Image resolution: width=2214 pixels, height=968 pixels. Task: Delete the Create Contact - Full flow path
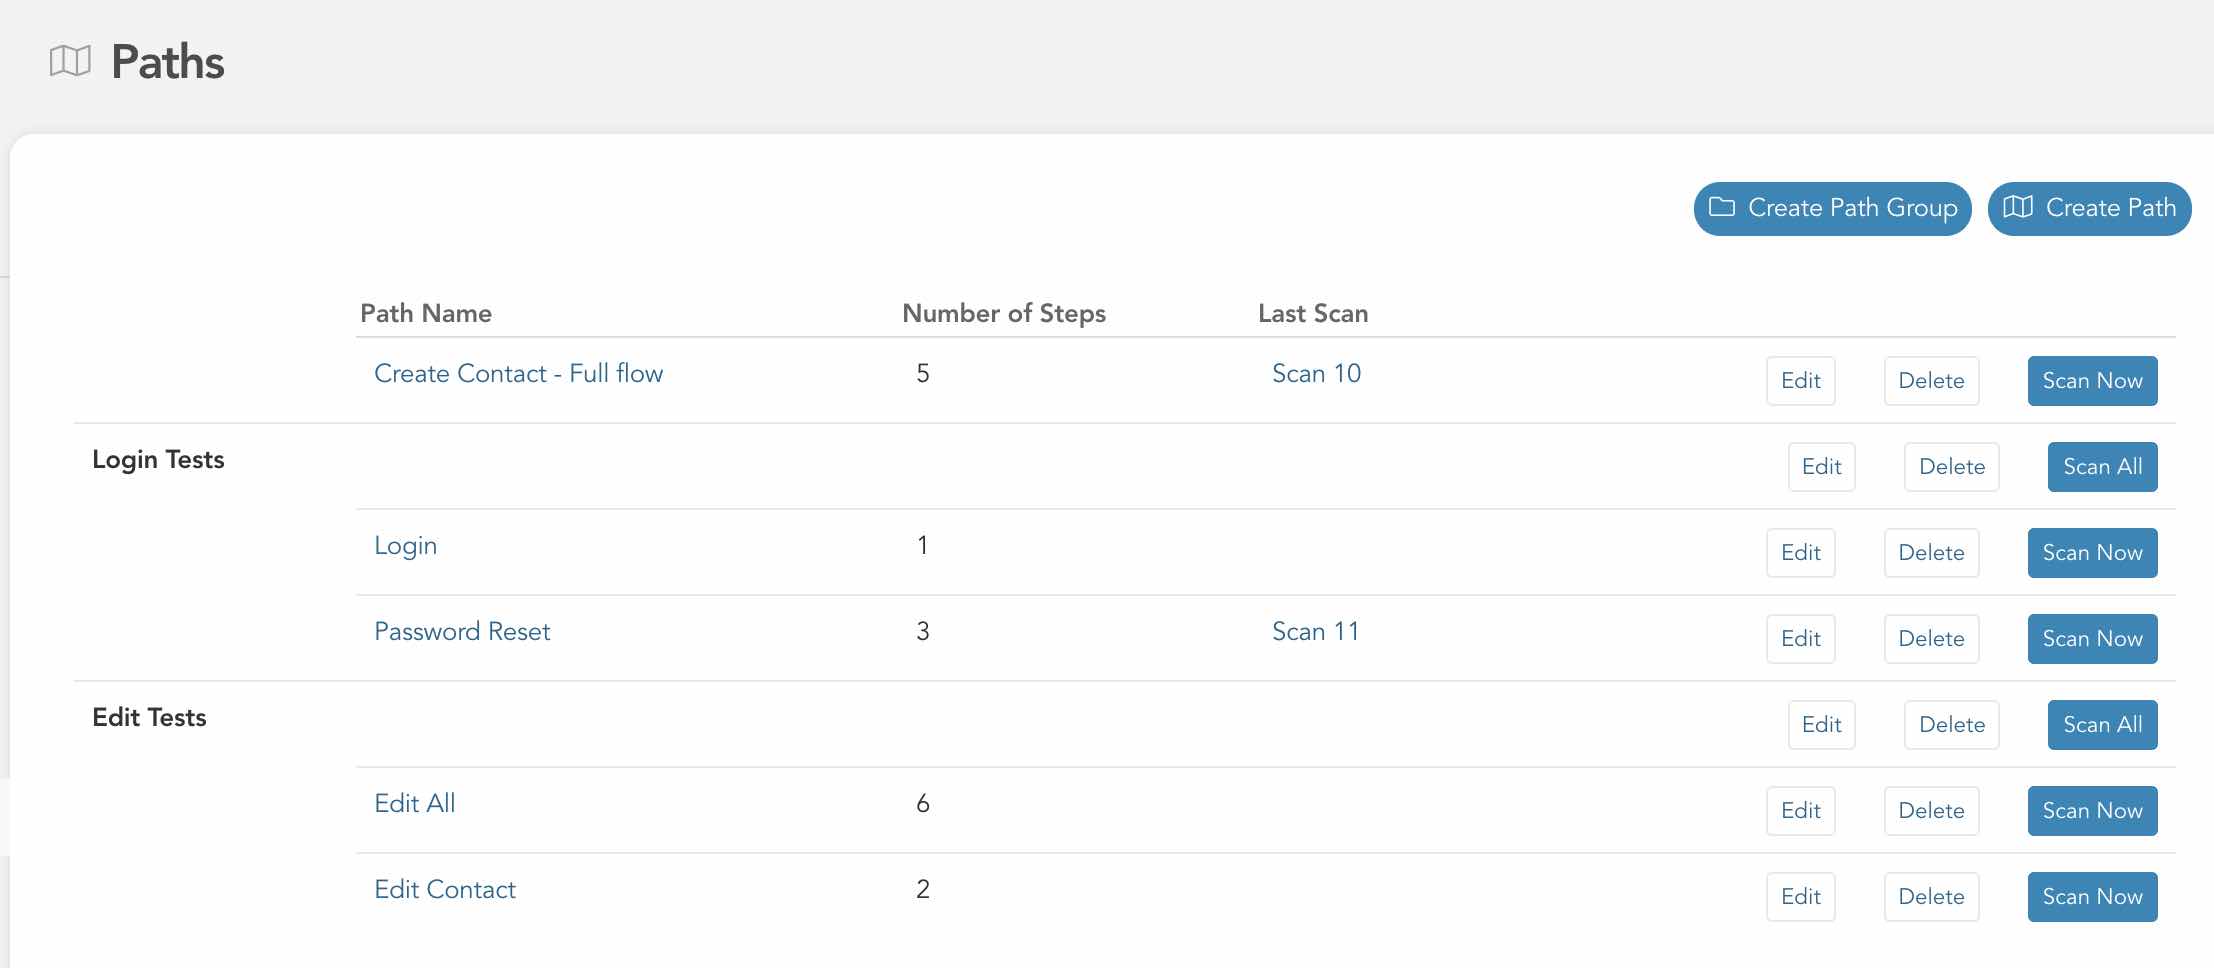click(1932, 381)
